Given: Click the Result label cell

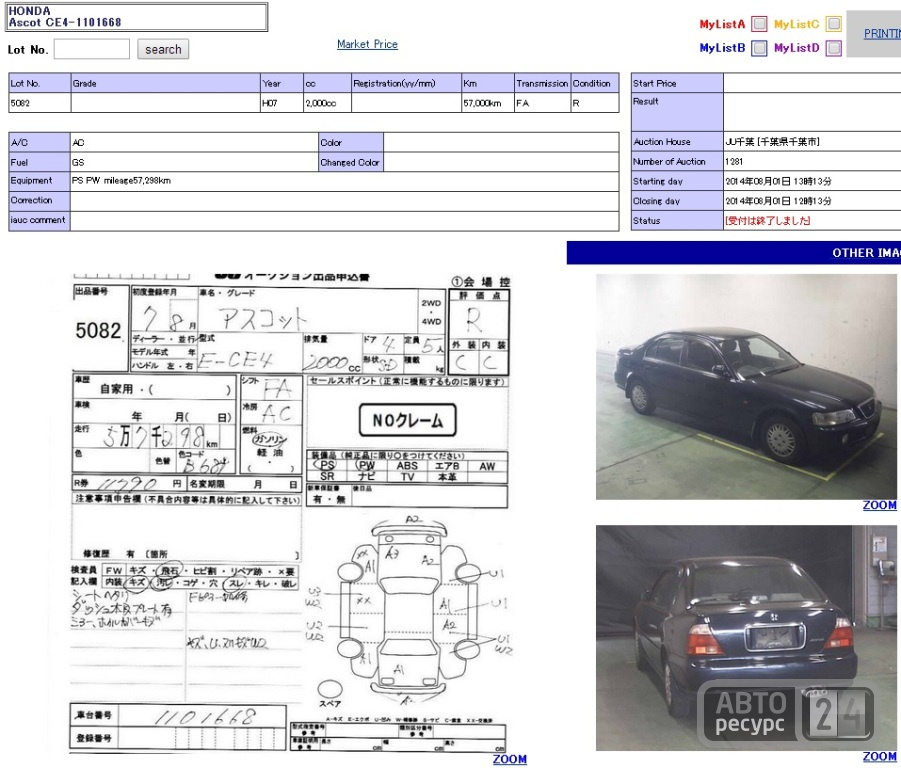Looking at the screenshot, I should [677, 112].
